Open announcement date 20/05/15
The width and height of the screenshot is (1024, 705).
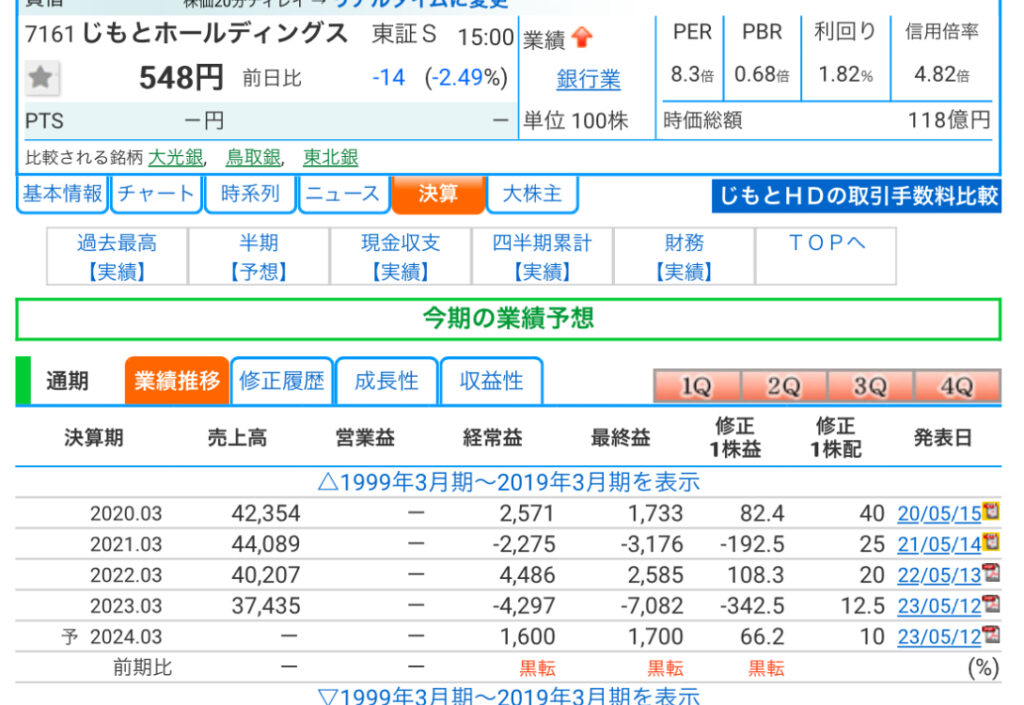click(939, 514)
